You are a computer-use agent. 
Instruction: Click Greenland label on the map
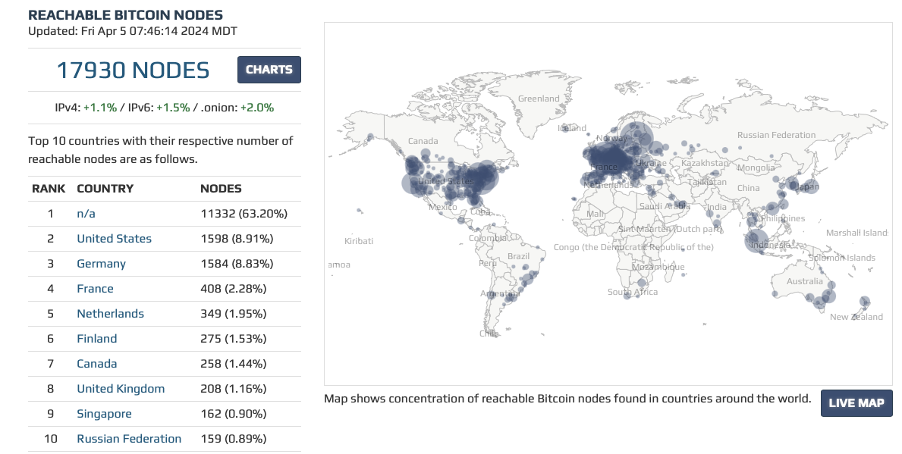(538, 99)
